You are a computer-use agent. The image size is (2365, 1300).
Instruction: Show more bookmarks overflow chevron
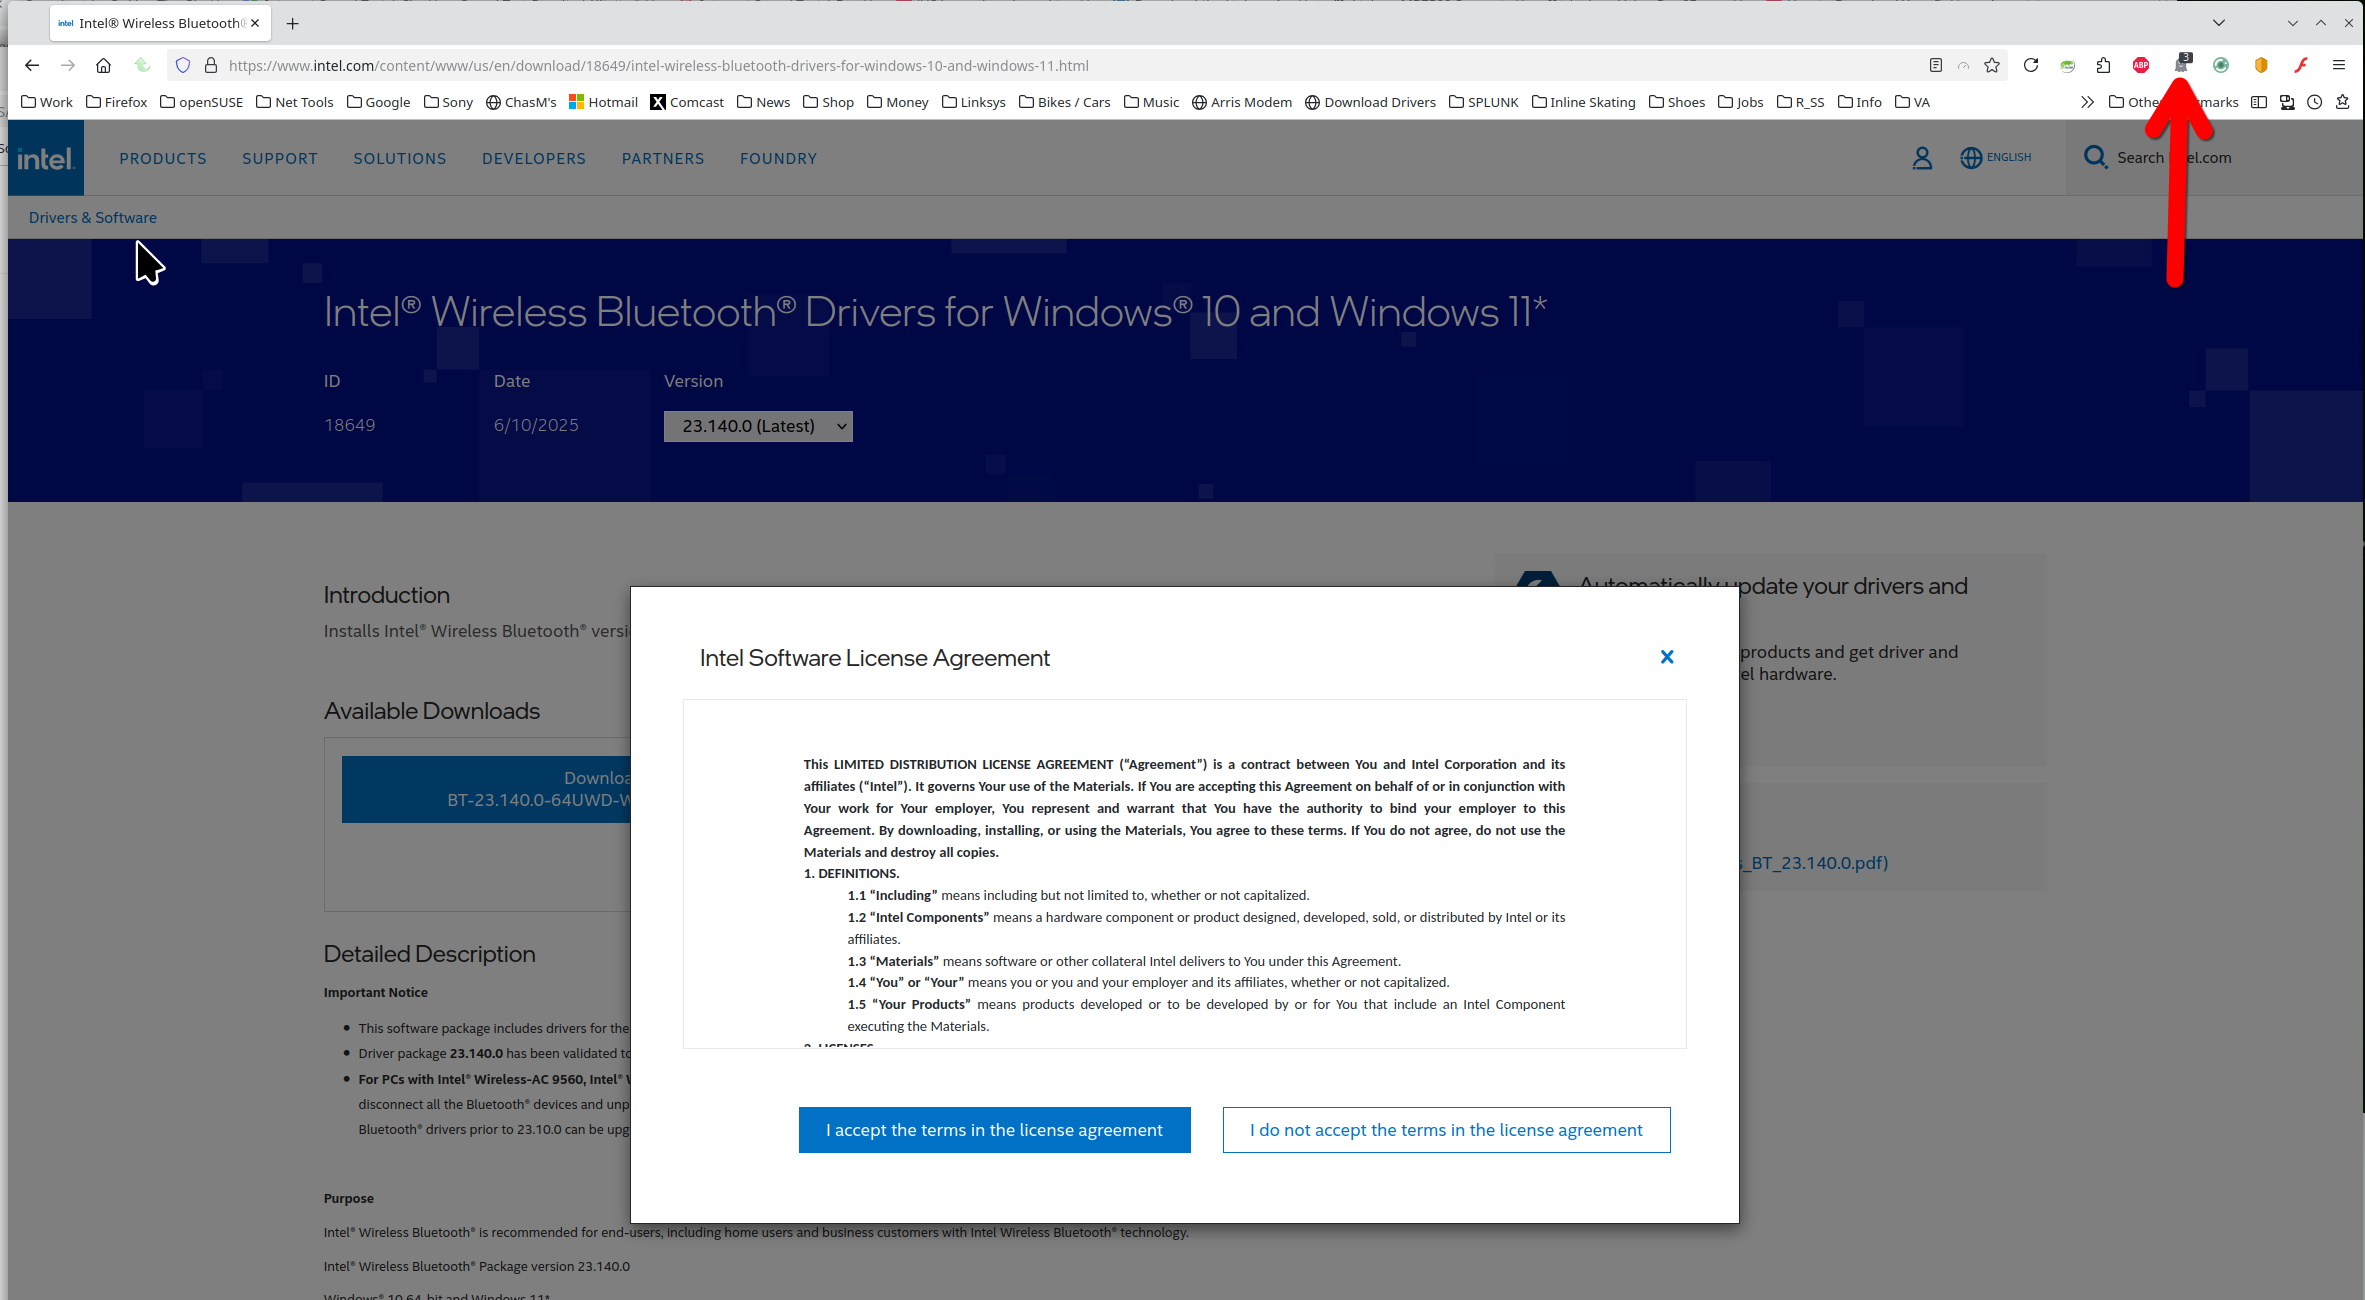click(x=2087, y=102)
